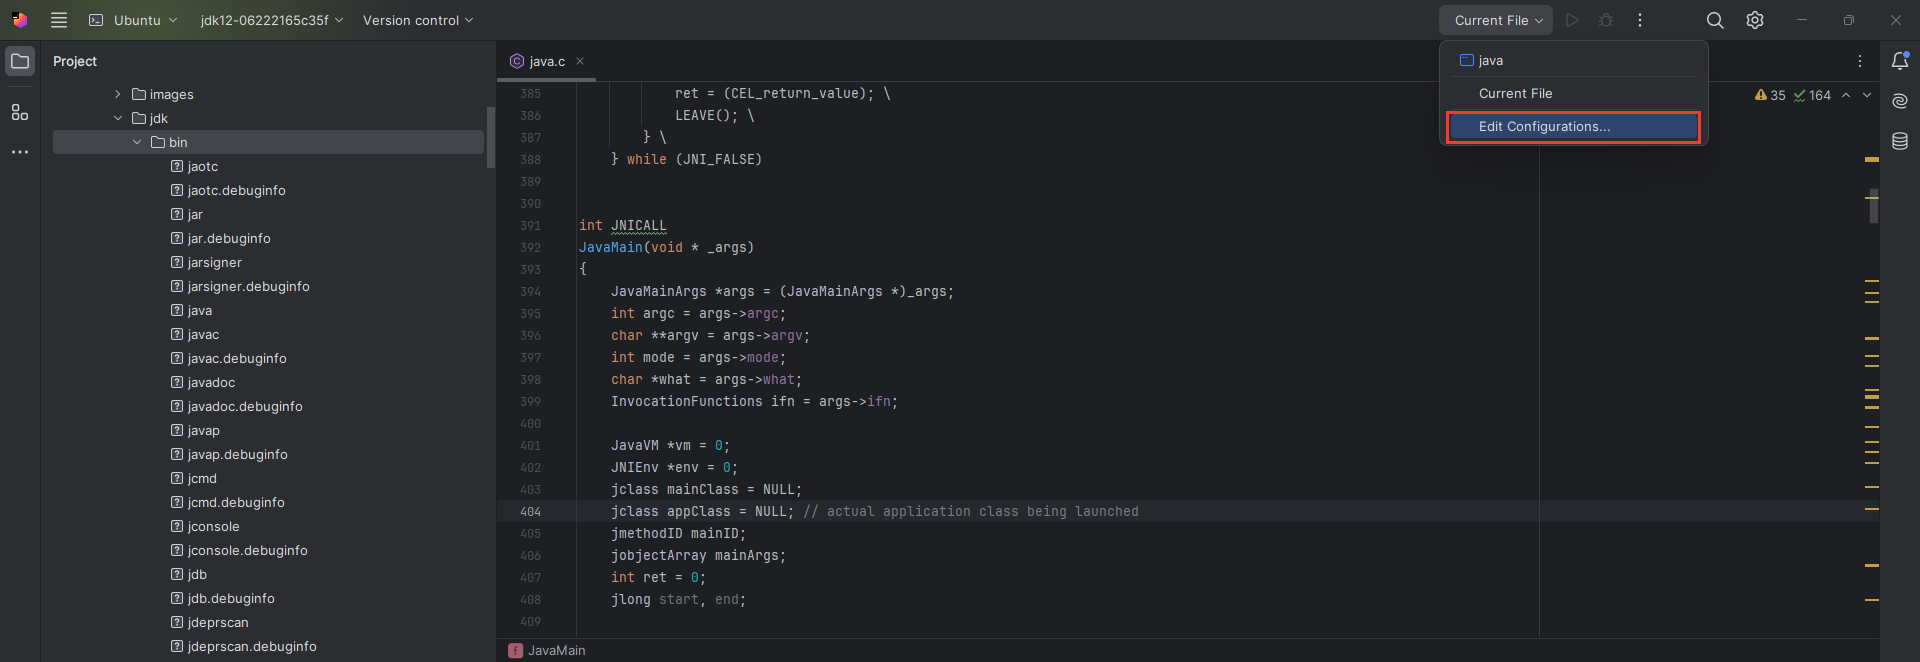Collapse the bin folder
The height and width of the screenshot is (662, 1920).
coord(137,142)
